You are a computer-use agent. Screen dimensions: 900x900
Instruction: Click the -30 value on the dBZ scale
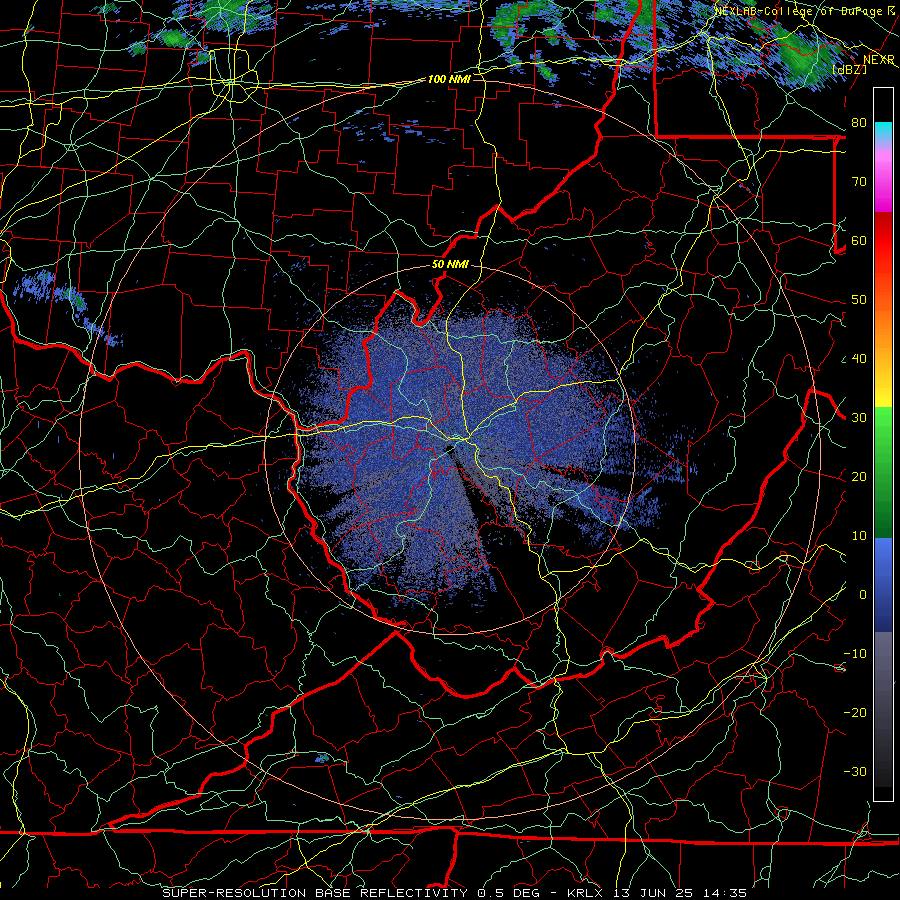point(855,772)
